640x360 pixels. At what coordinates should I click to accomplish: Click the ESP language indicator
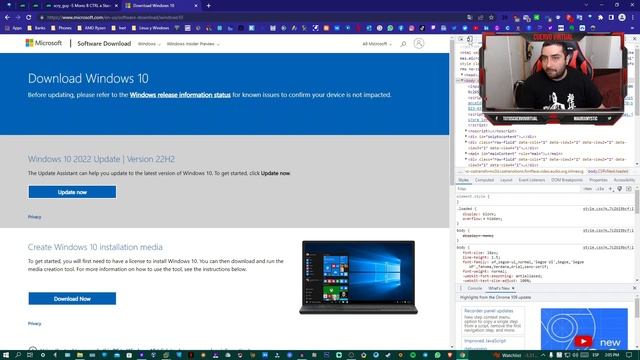pos(596,355)
